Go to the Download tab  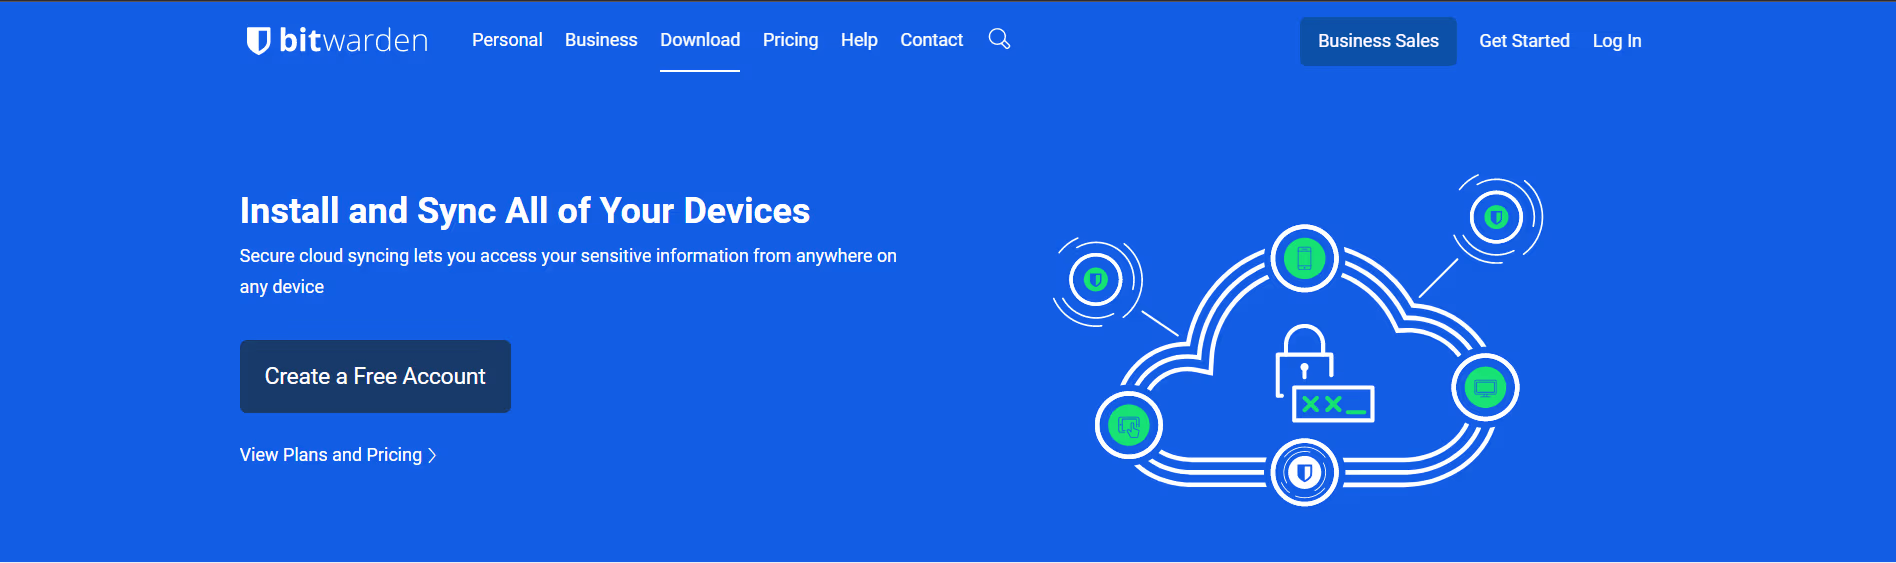[x=700, y=40]
